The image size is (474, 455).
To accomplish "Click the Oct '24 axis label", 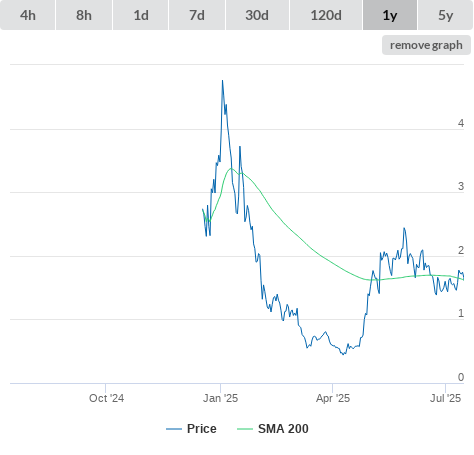I will coord(106,398).
